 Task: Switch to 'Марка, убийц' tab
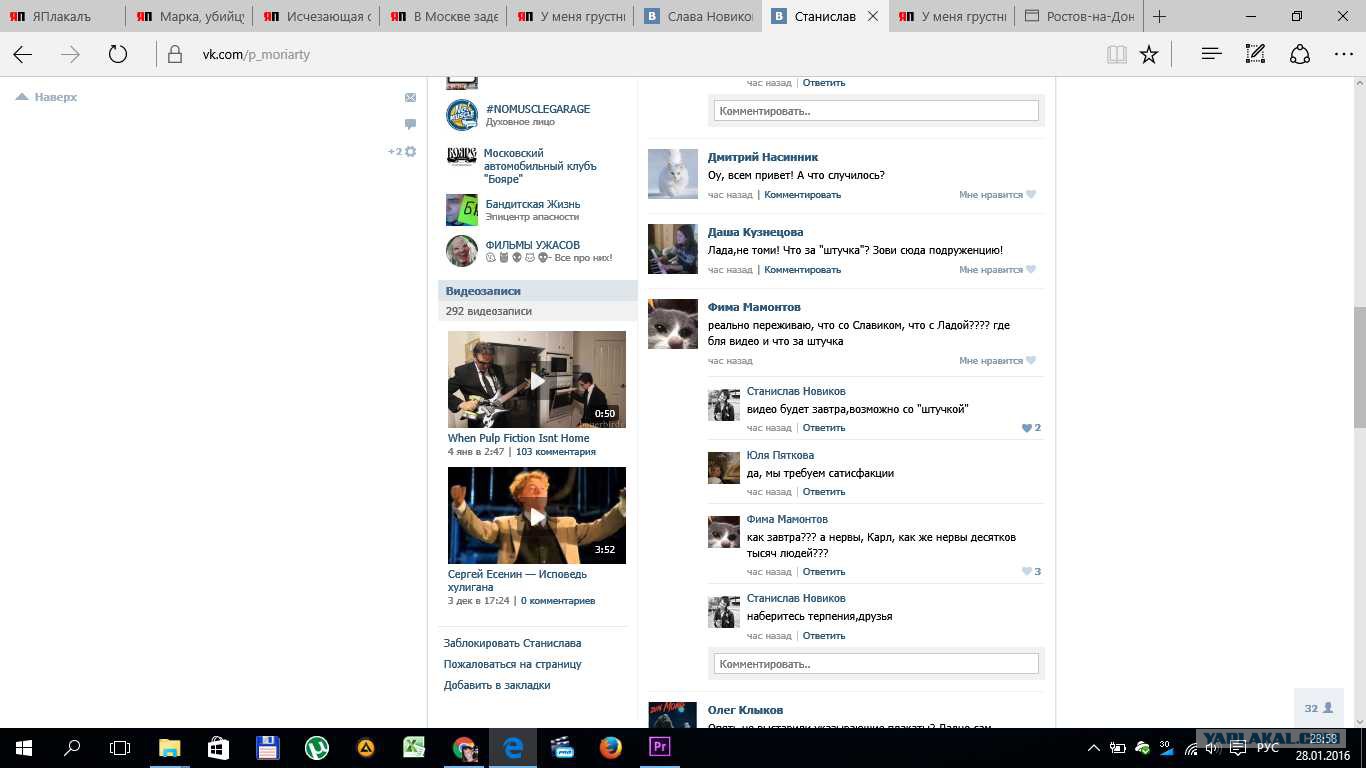190,16
